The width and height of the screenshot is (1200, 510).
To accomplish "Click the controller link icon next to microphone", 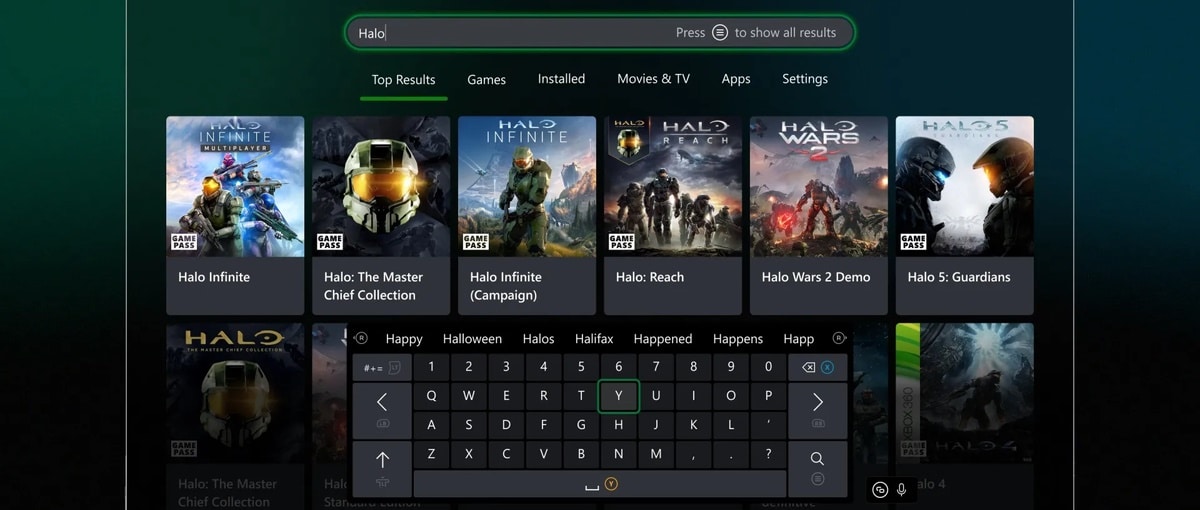I will 880,489.
